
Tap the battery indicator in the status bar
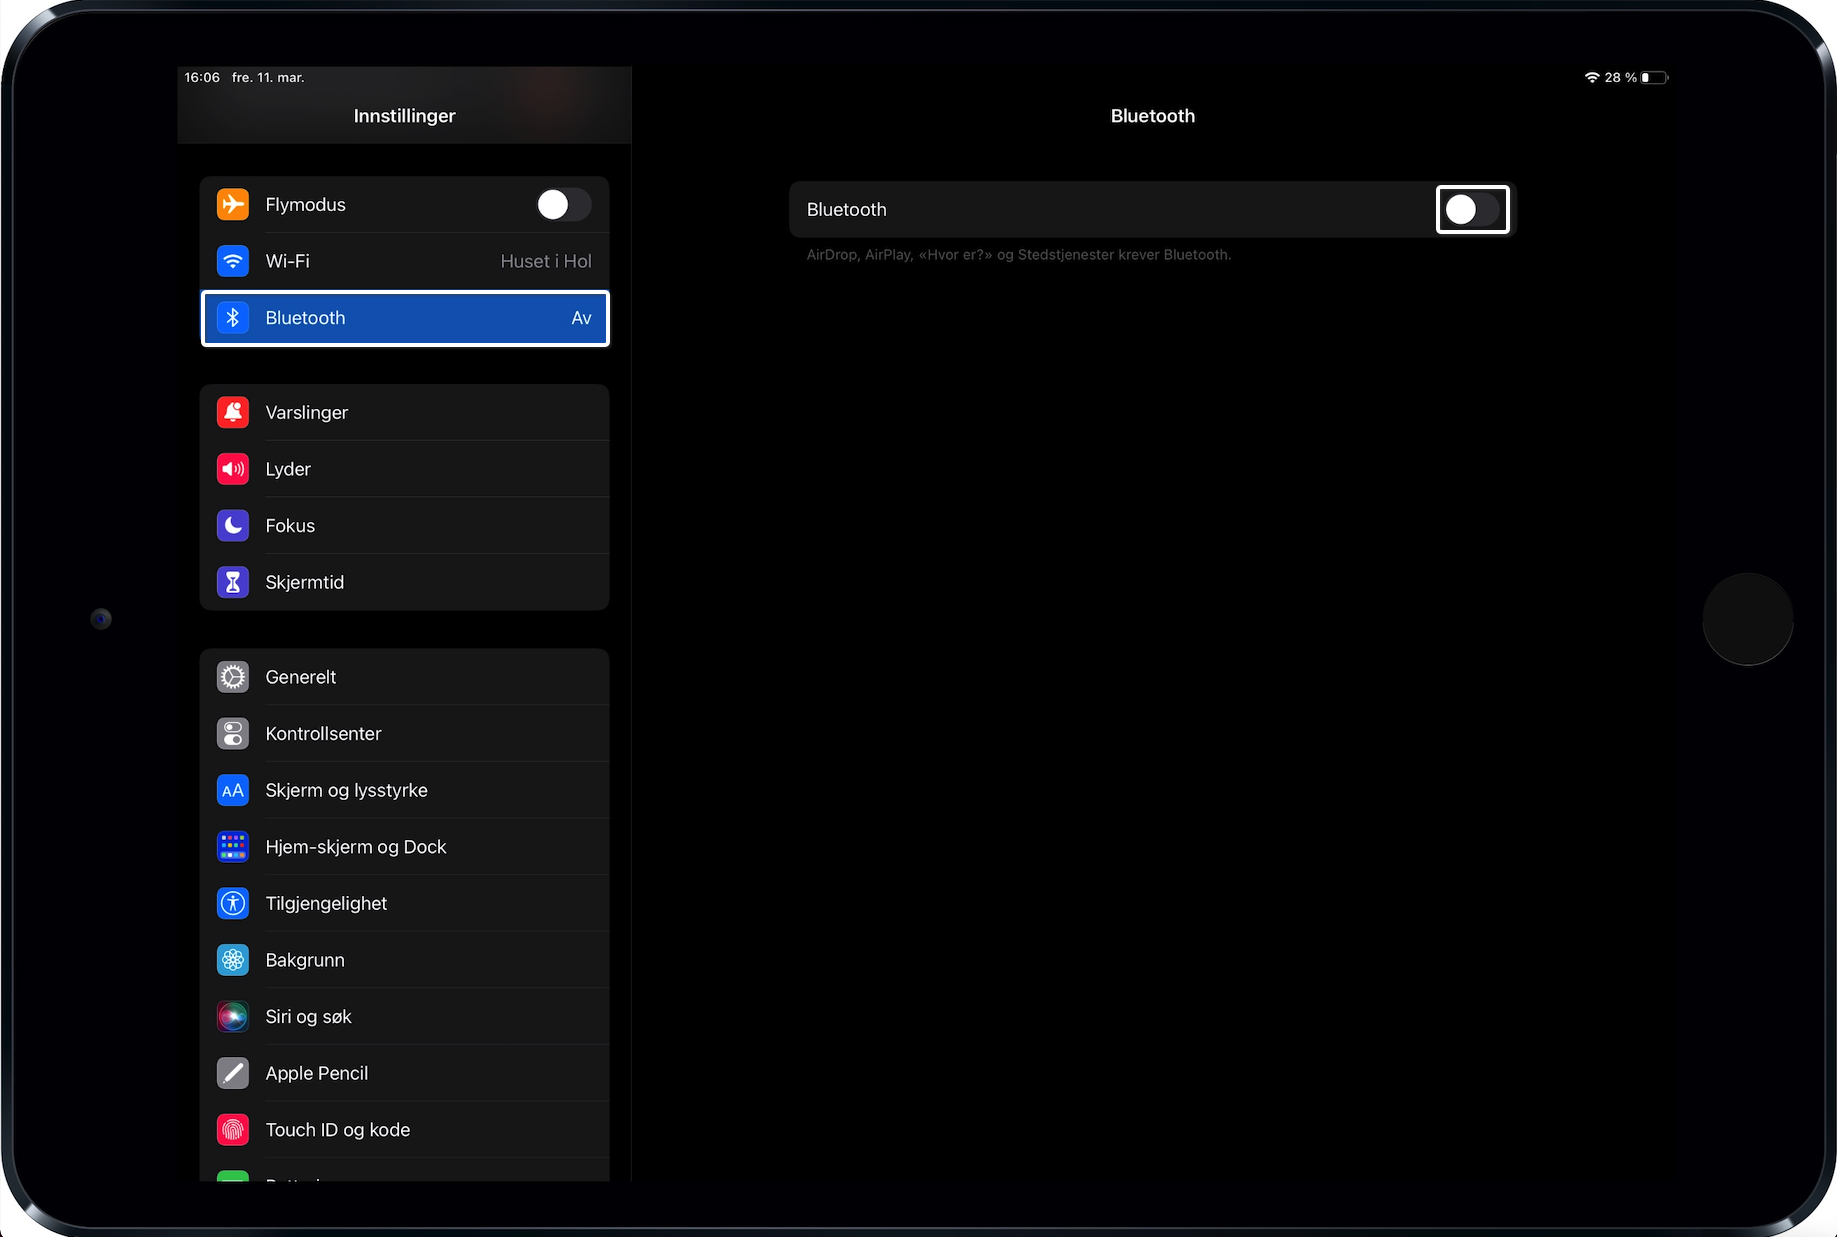click(1654, 77)
